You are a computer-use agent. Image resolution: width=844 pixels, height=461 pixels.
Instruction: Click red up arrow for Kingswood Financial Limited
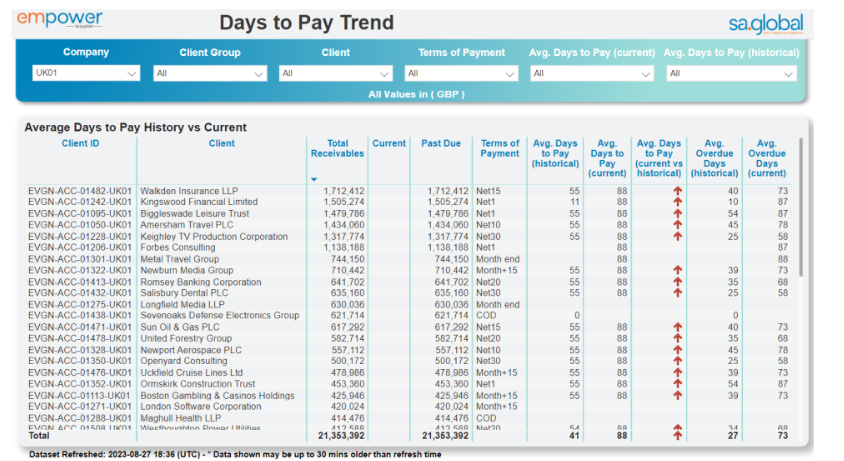(678, 202)
